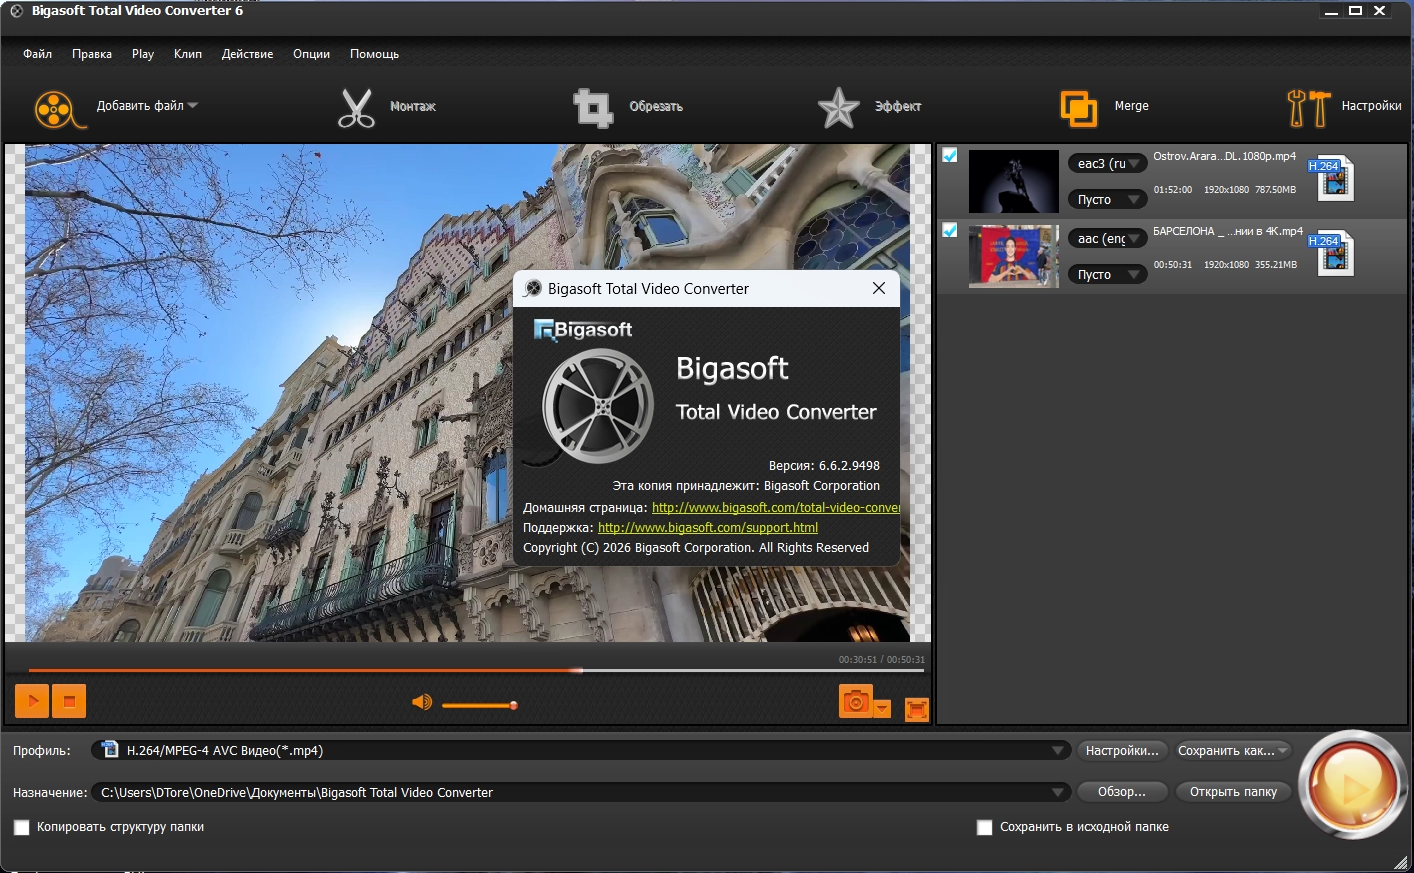Viewport: 1414px width, 873px height.
Task: Click the H.264 format icon for БАРСЕЛОНА file
Action: [1331, 253]
